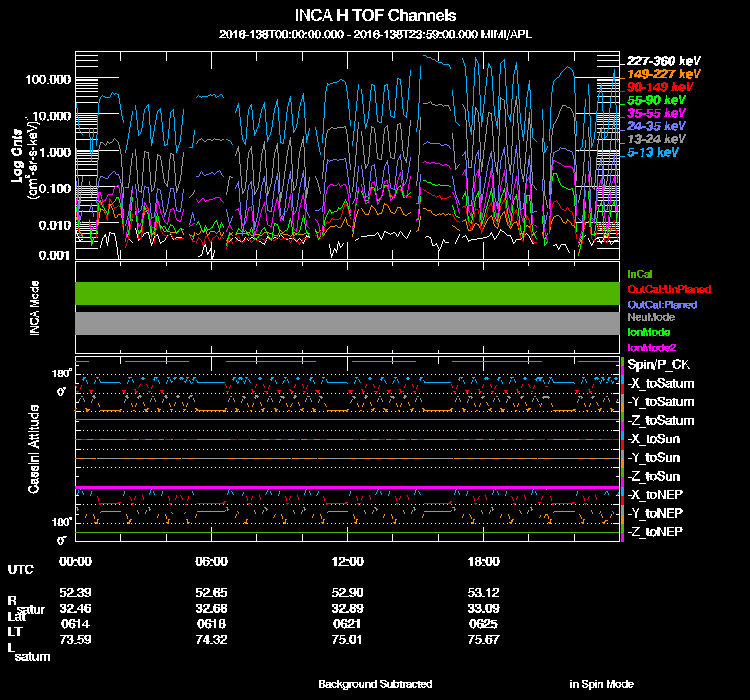Select the OutCal:UnPlaned legend label

click(661, 289)
